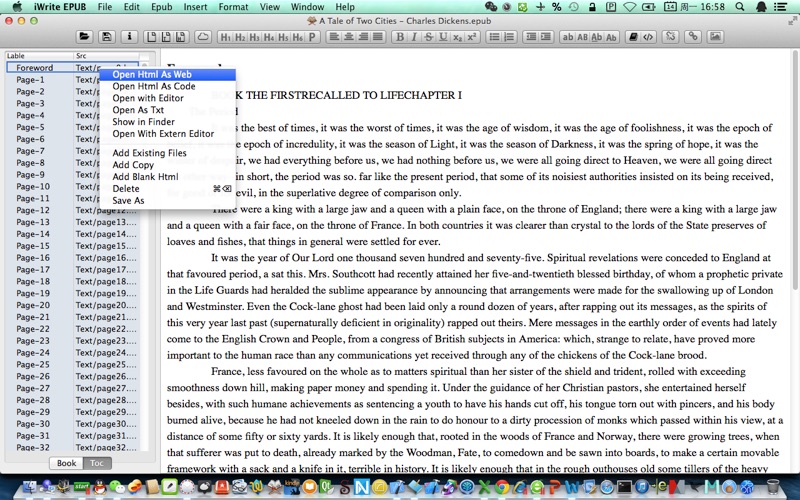Viewport: 800px width, 500px height.
Task: Click the Lable column header
Action: [x=40, y=56]
